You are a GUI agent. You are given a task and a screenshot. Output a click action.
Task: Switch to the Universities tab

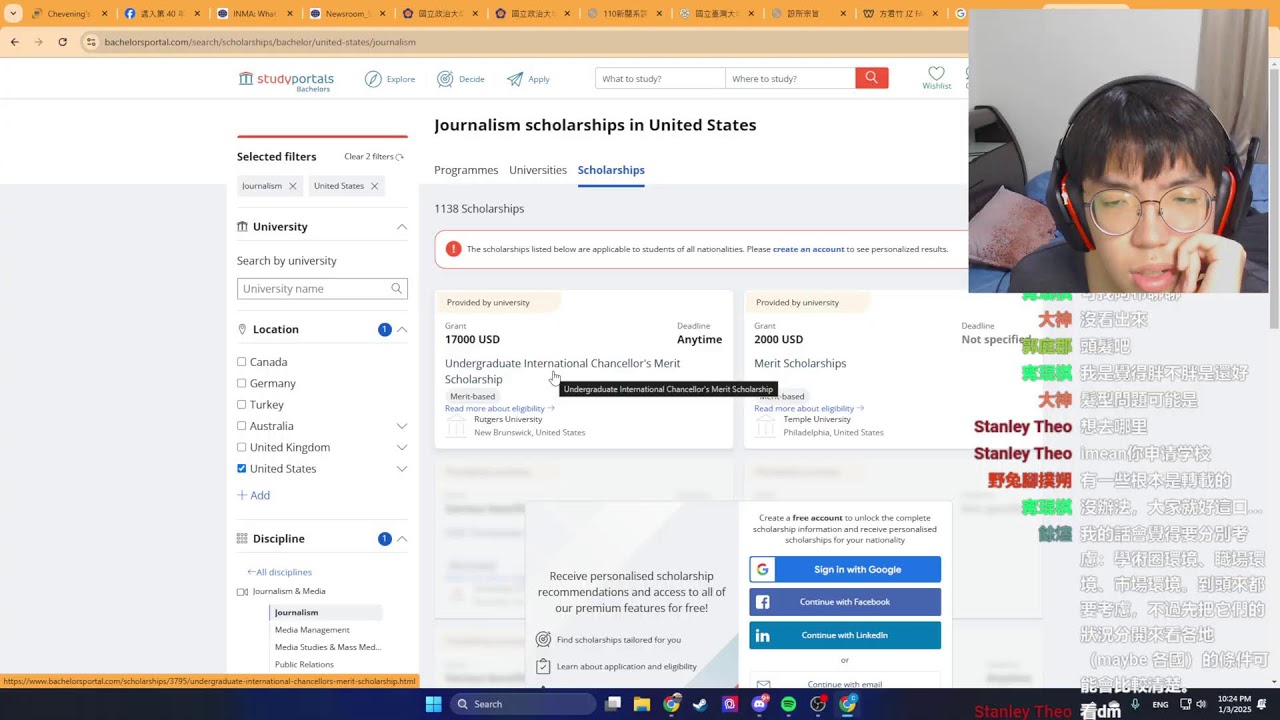tap(538, 170)
